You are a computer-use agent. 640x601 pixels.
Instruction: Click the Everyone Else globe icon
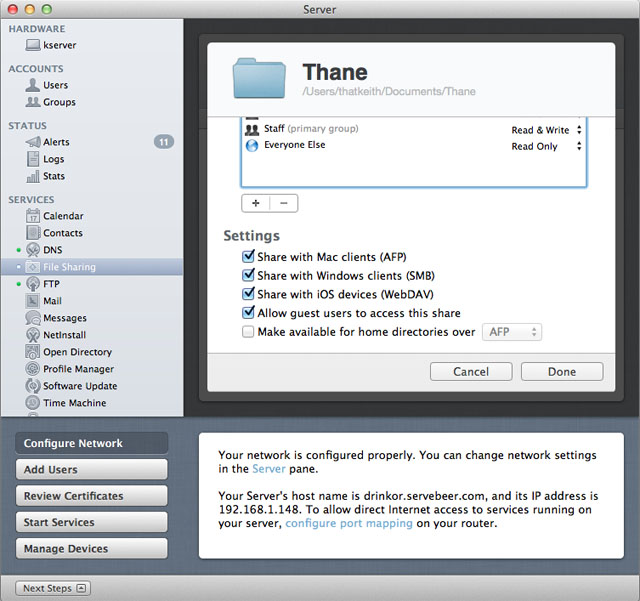(x=252, y=145)
